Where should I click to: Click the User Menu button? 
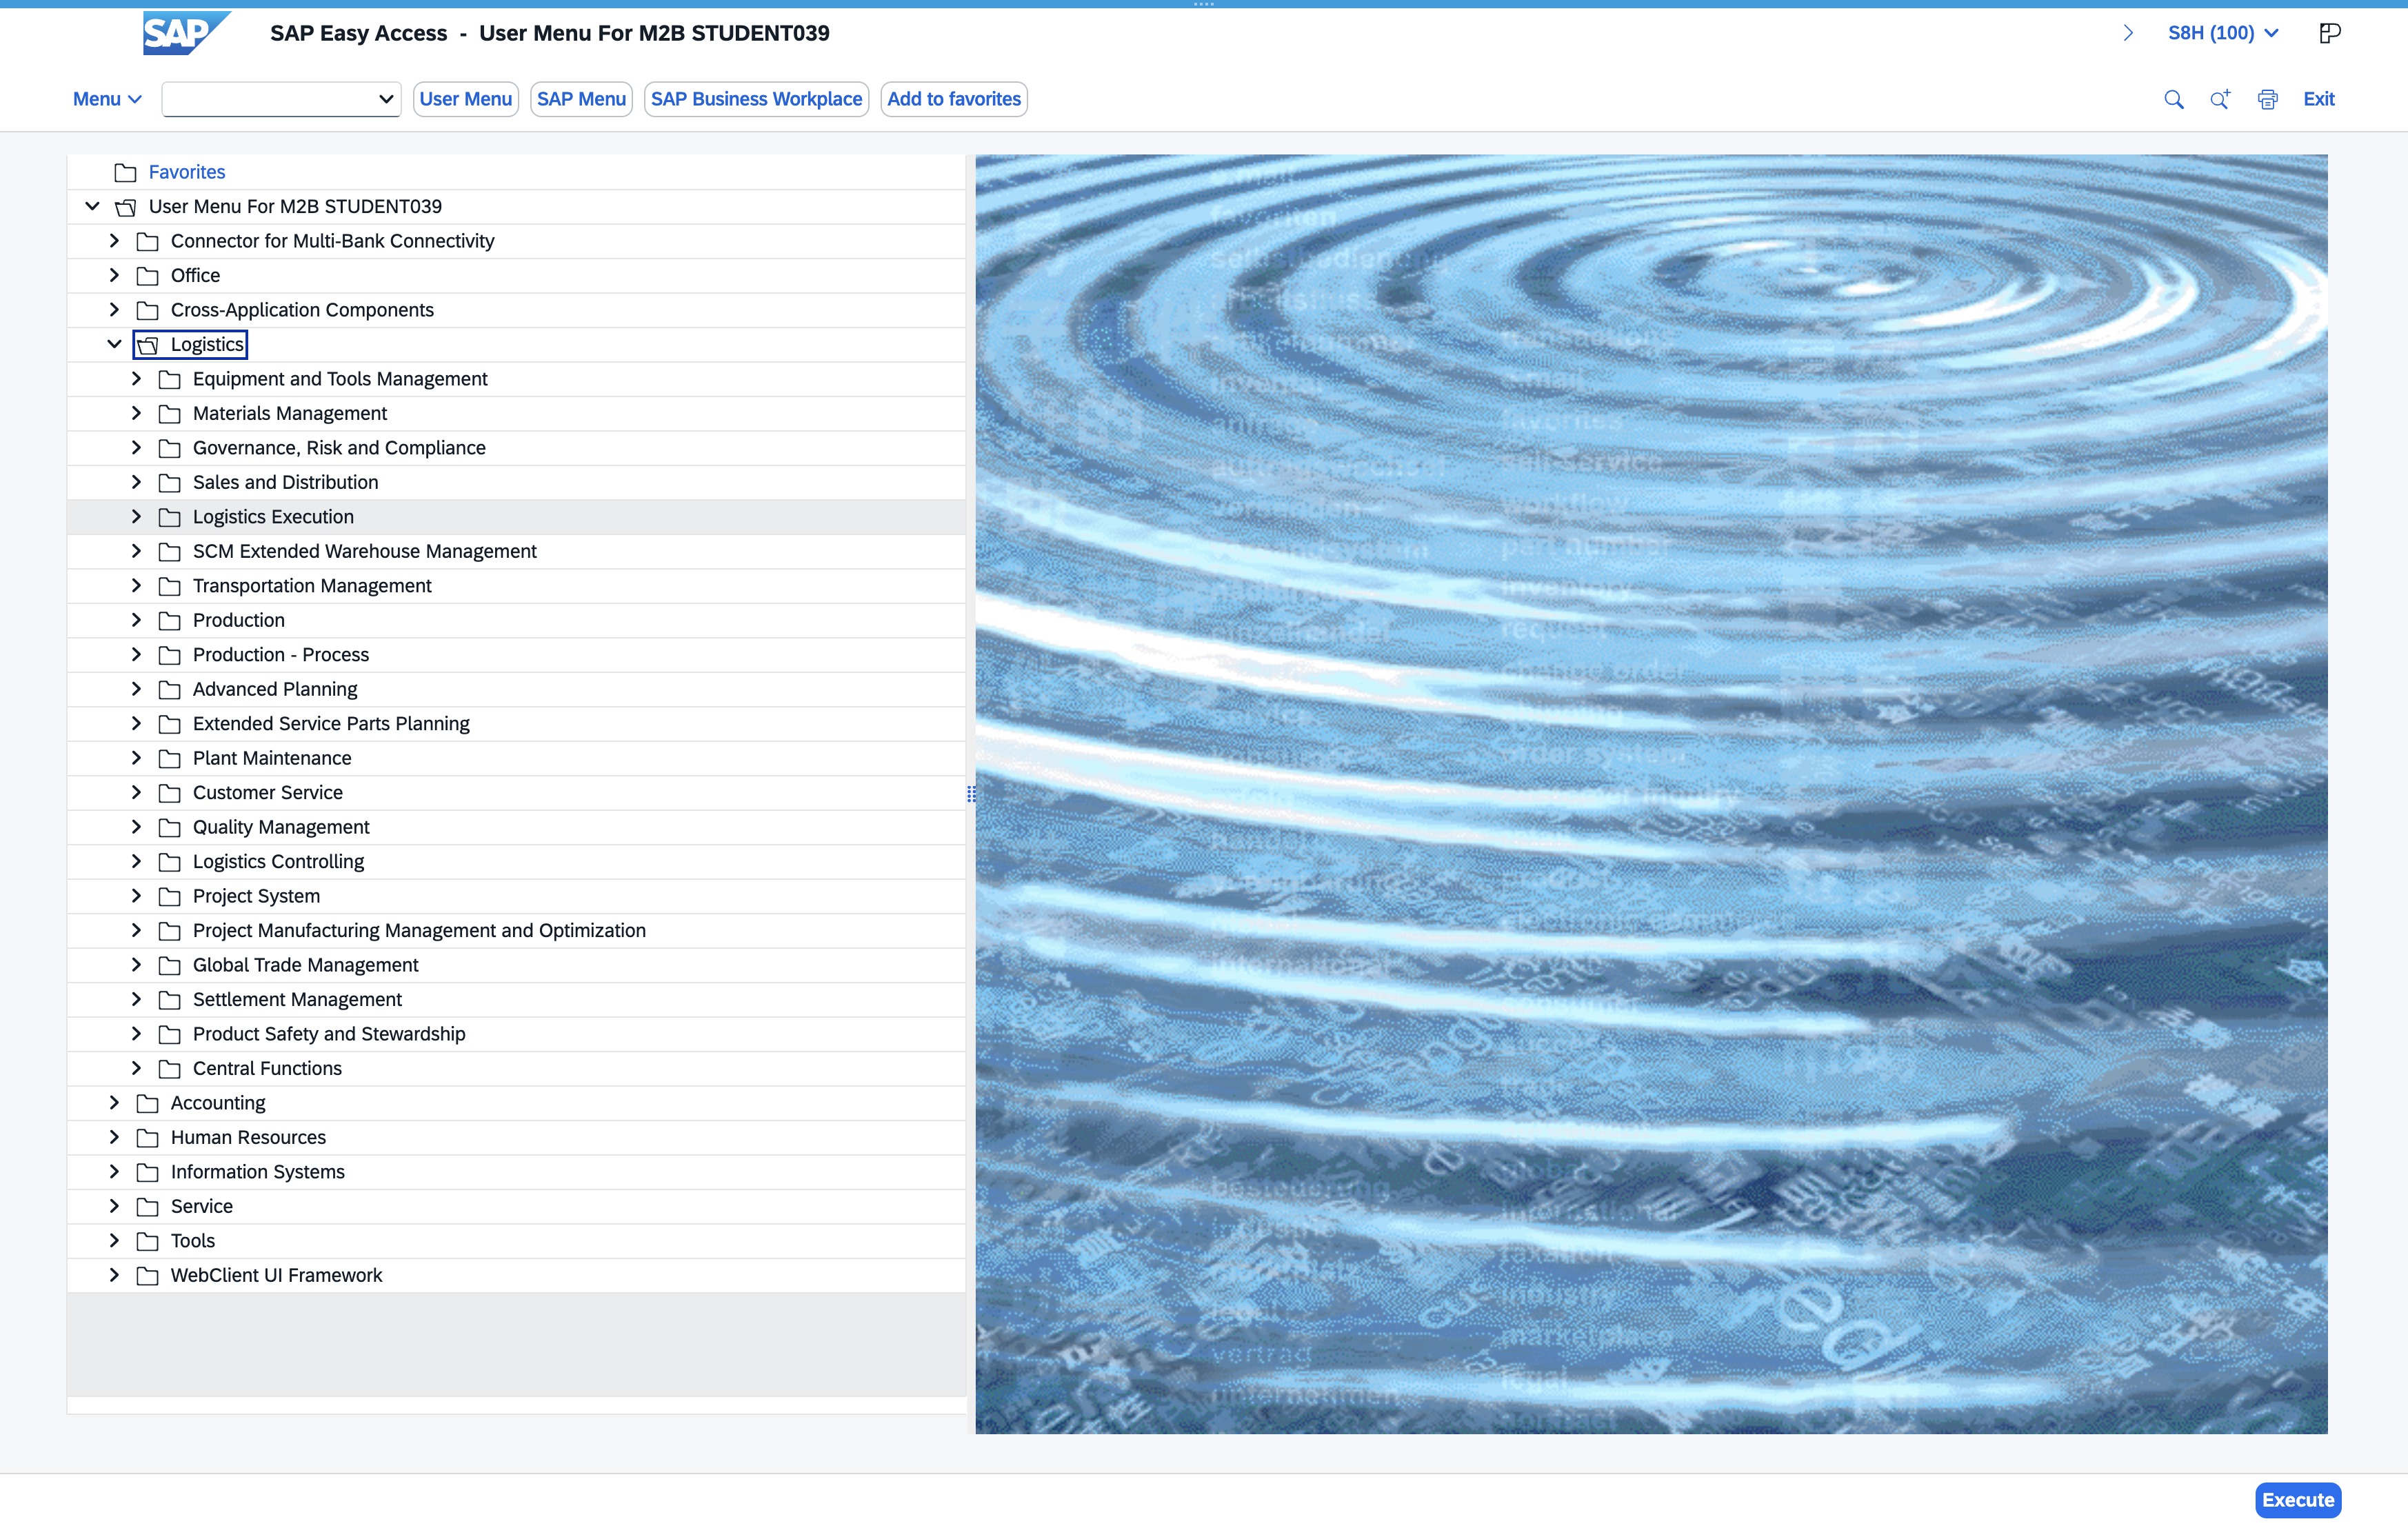click(x=465, y=99)
